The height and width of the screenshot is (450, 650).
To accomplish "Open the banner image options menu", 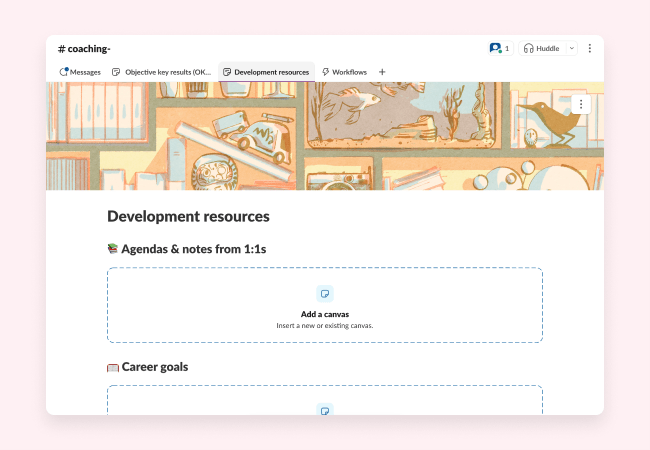I will click(582, 103).
